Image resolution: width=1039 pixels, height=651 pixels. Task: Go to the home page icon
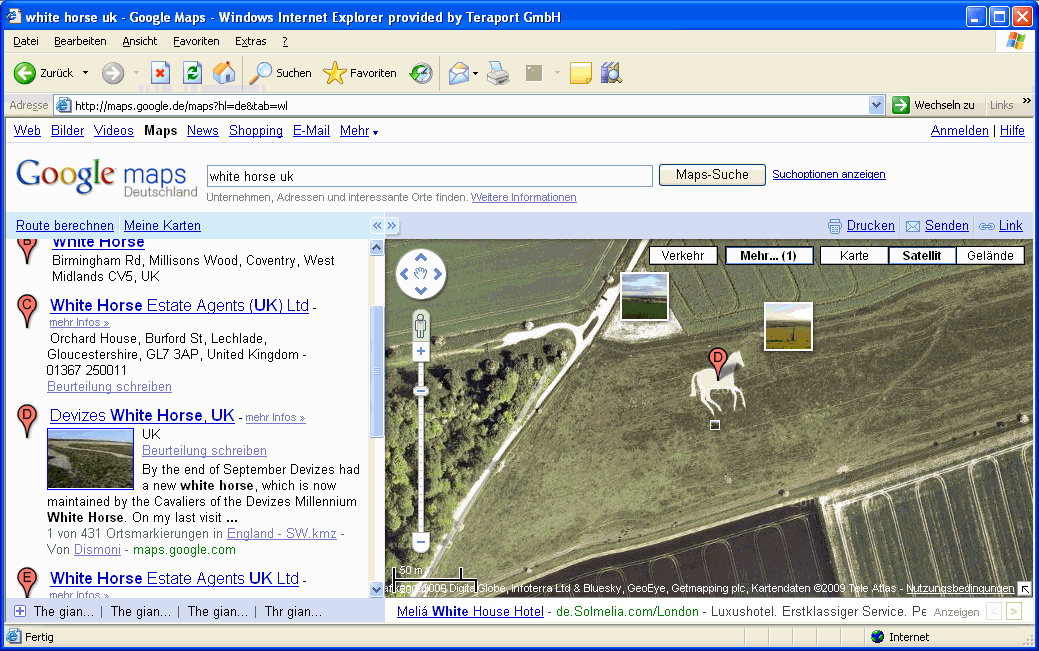pyautogui.click(x=224, y=73)
